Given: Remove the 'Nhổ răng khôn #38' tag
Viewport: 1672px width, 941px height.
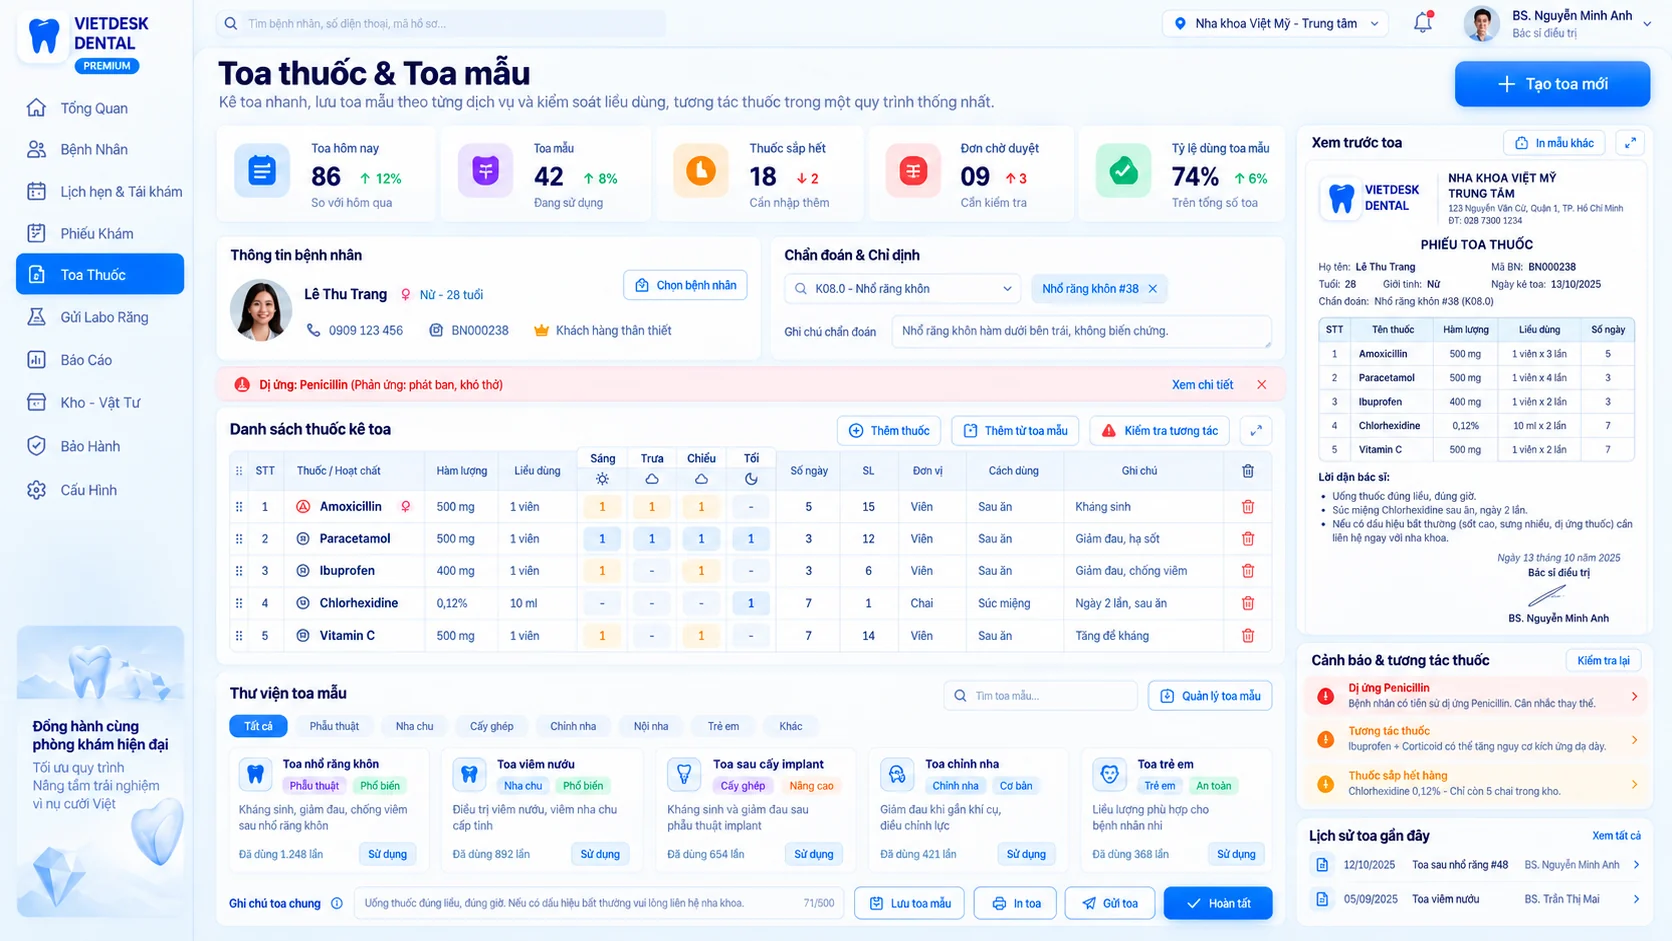Looking at the screenshot, I should point(1153,289).
